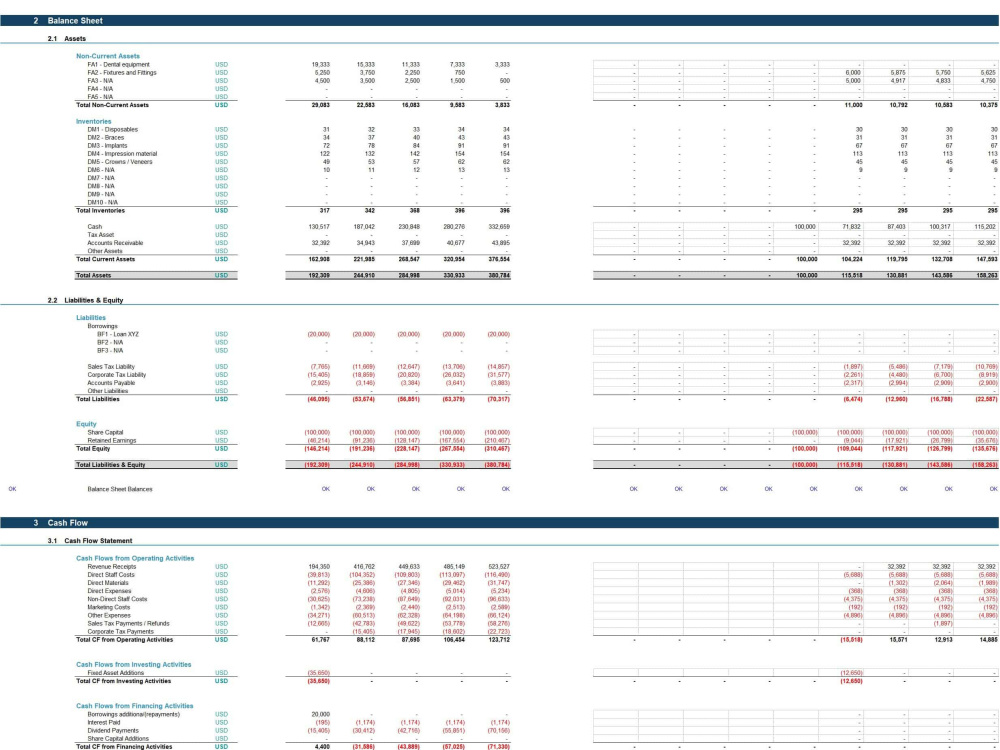The width and height of the screenshot is (1000, 750).
Task: Click the BF1 - Loan XYZ row label
Action: pyautogui.click(x=118, y=334)
